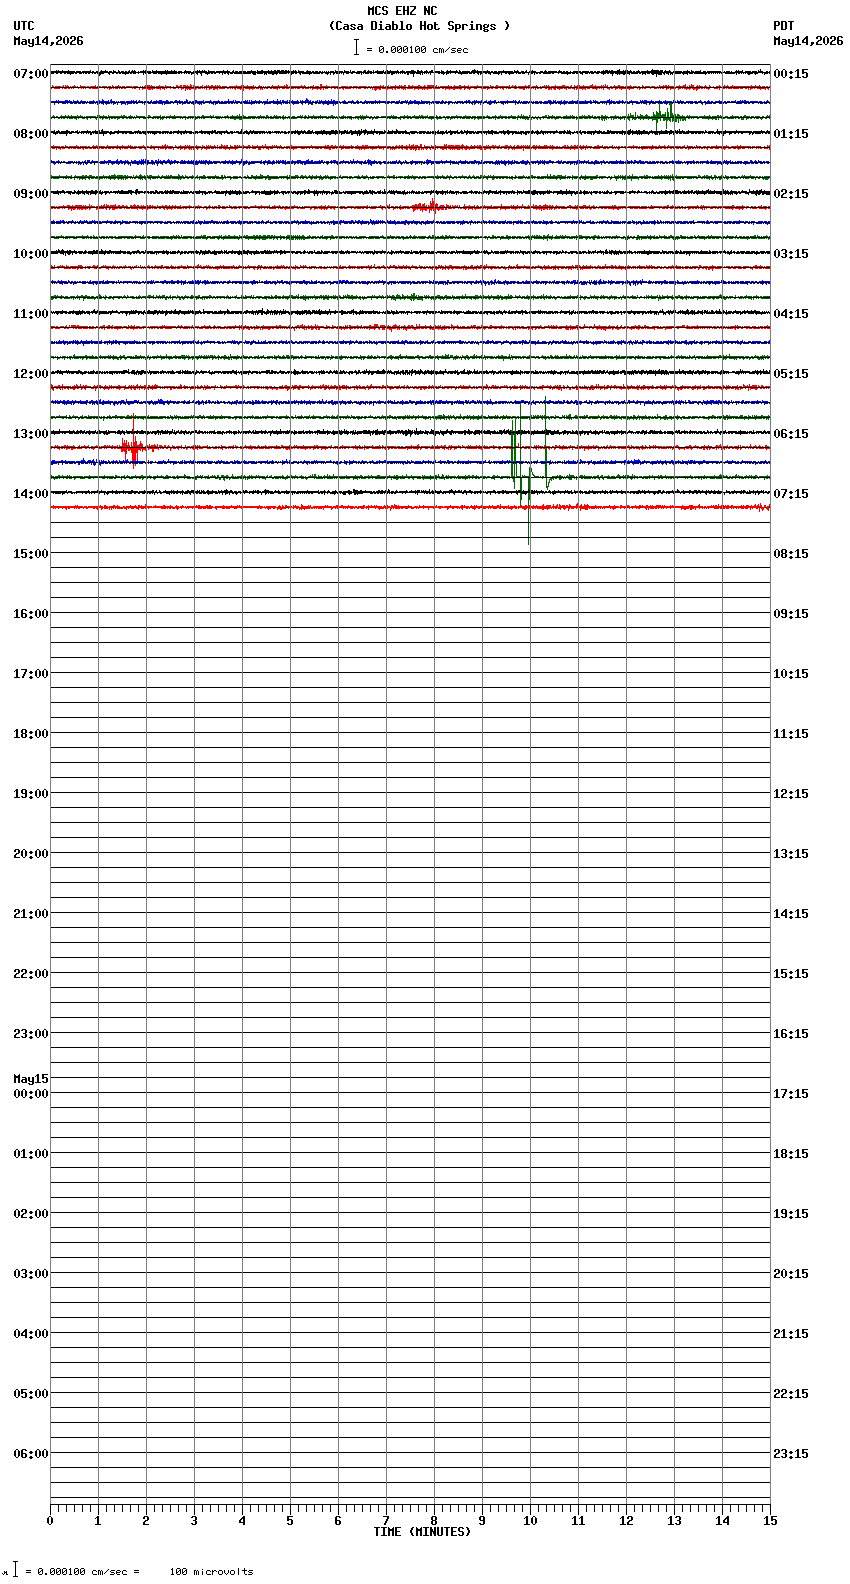850x1584 pixels.
Task: Click the '5' minute tick label
Action: (x=290, y=1521)
